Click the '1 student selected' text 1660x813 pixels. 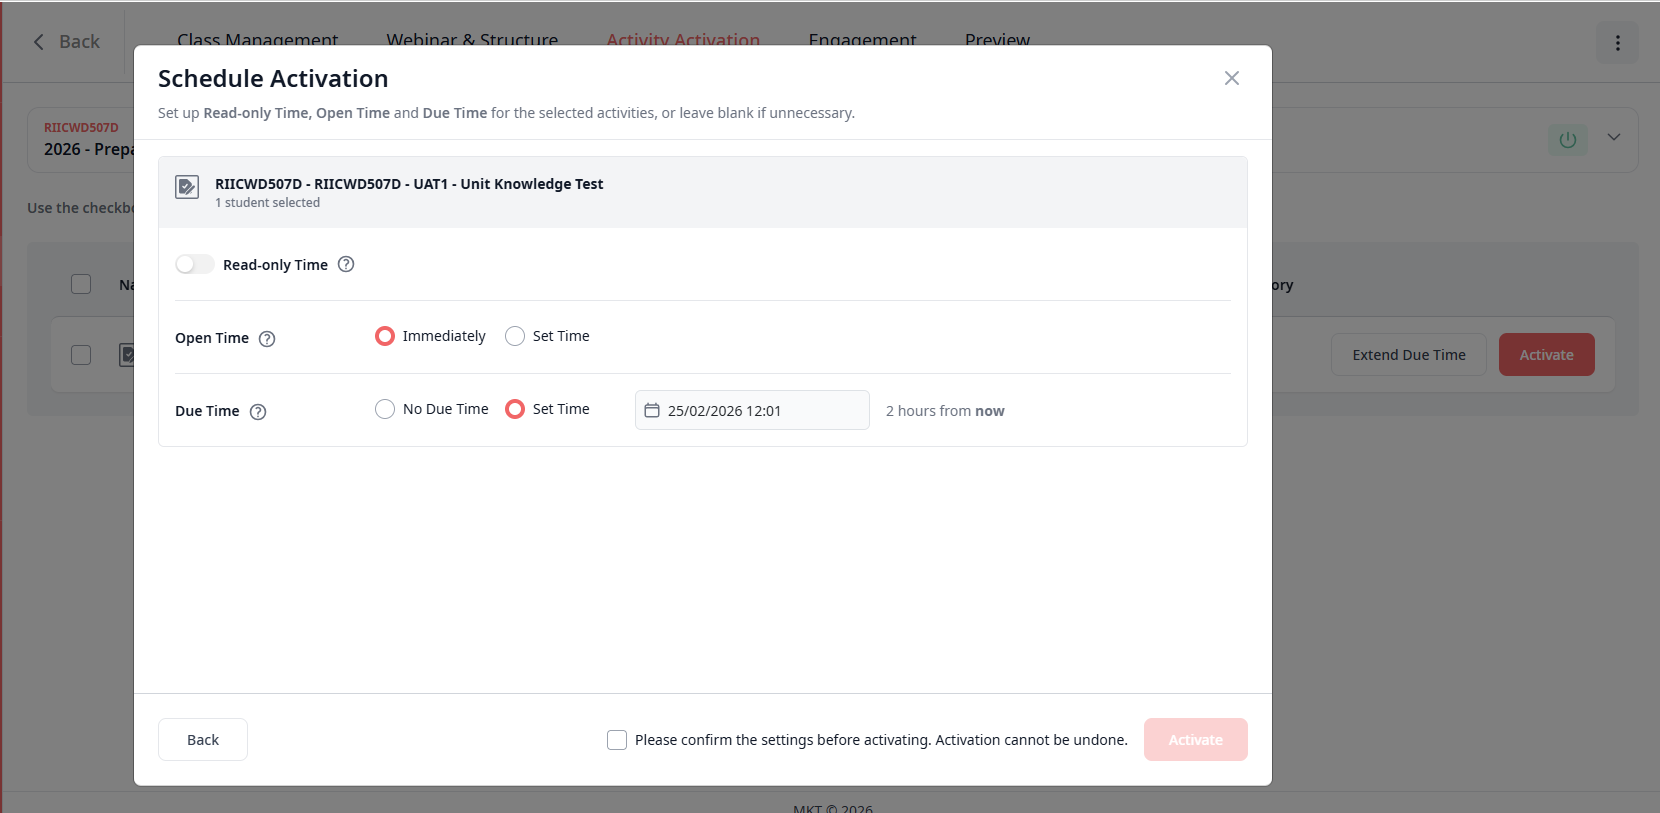[267, 203]
